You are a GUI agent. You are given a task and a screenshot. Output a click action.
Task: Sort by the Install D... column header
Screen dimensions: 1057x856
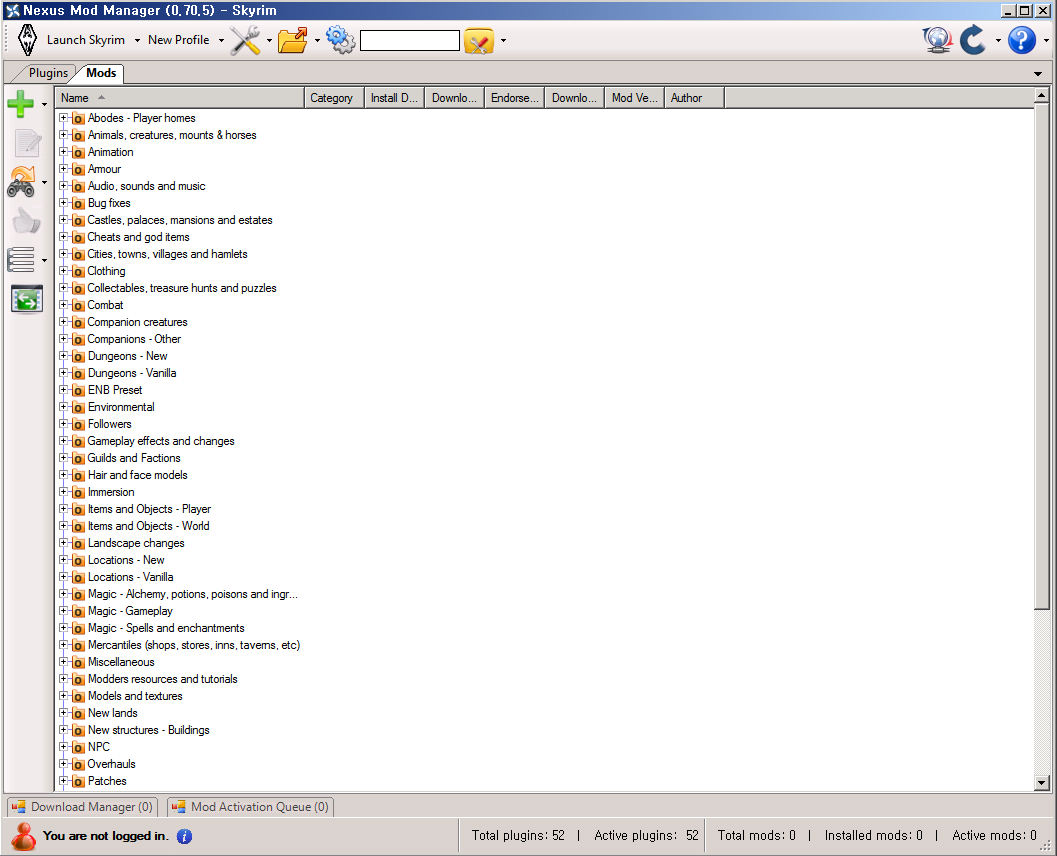(394, 98)
